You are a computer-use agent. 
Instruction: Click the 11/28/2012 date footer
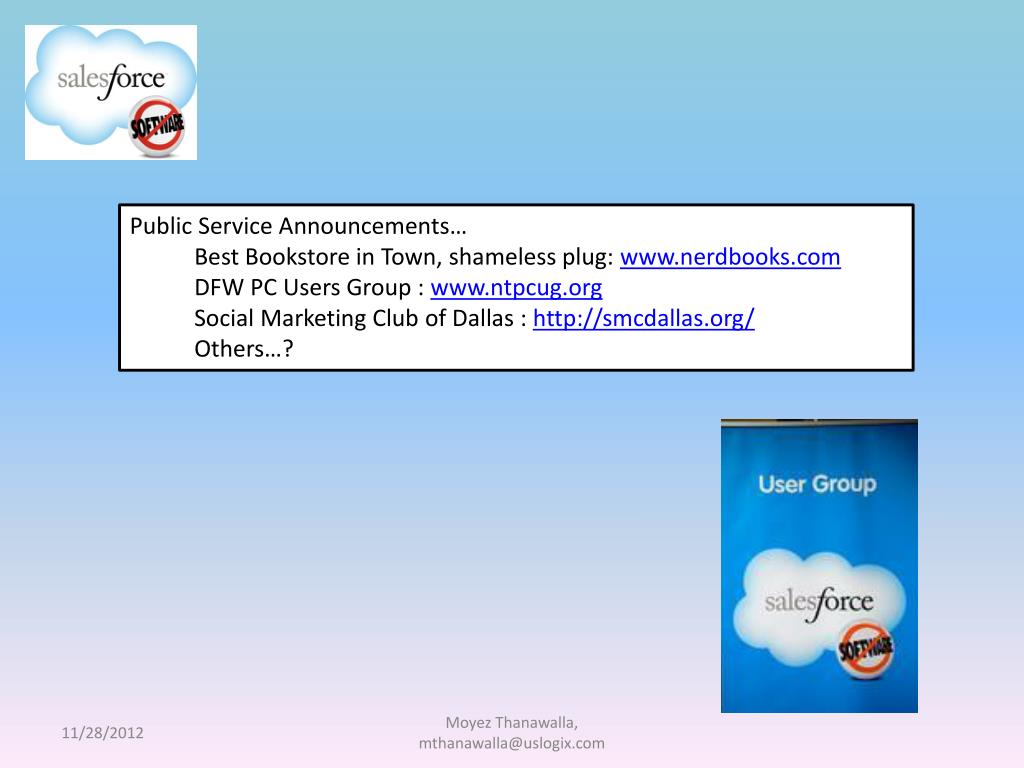[103, 733]
